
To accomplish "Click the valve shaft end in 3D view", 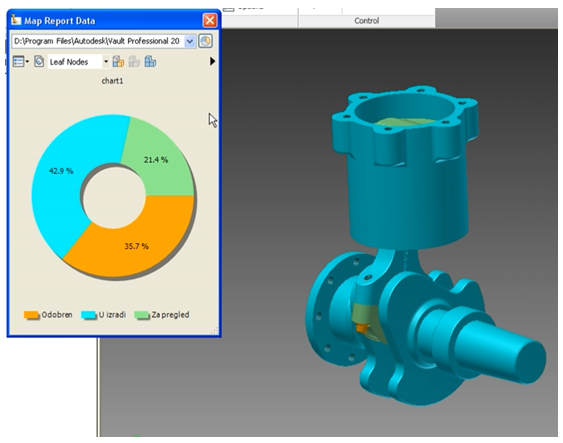I will pyautogui.click(x=531, y=362).
